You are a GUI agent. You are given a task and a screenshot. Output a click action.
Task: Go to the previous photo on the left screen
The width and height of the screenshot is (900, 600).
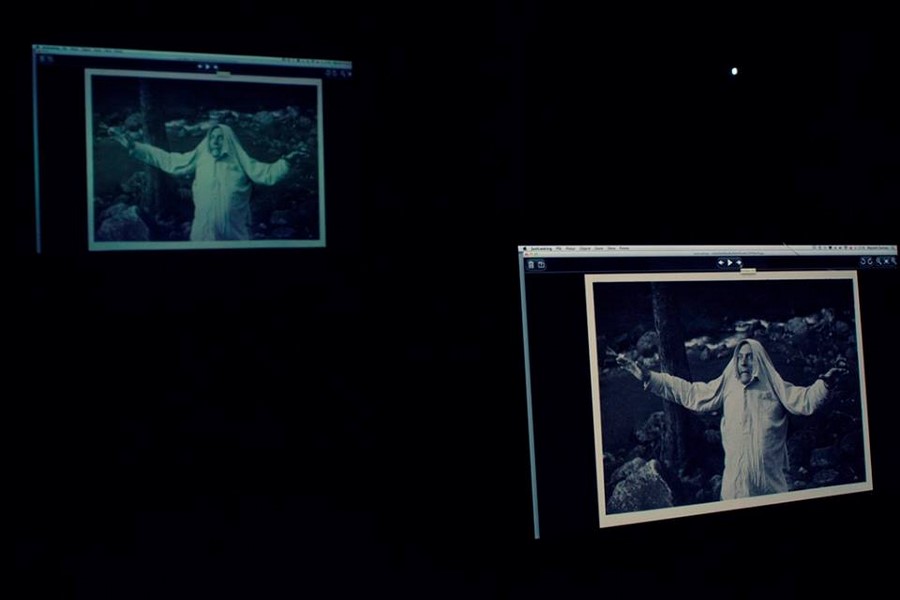point(200,67)
